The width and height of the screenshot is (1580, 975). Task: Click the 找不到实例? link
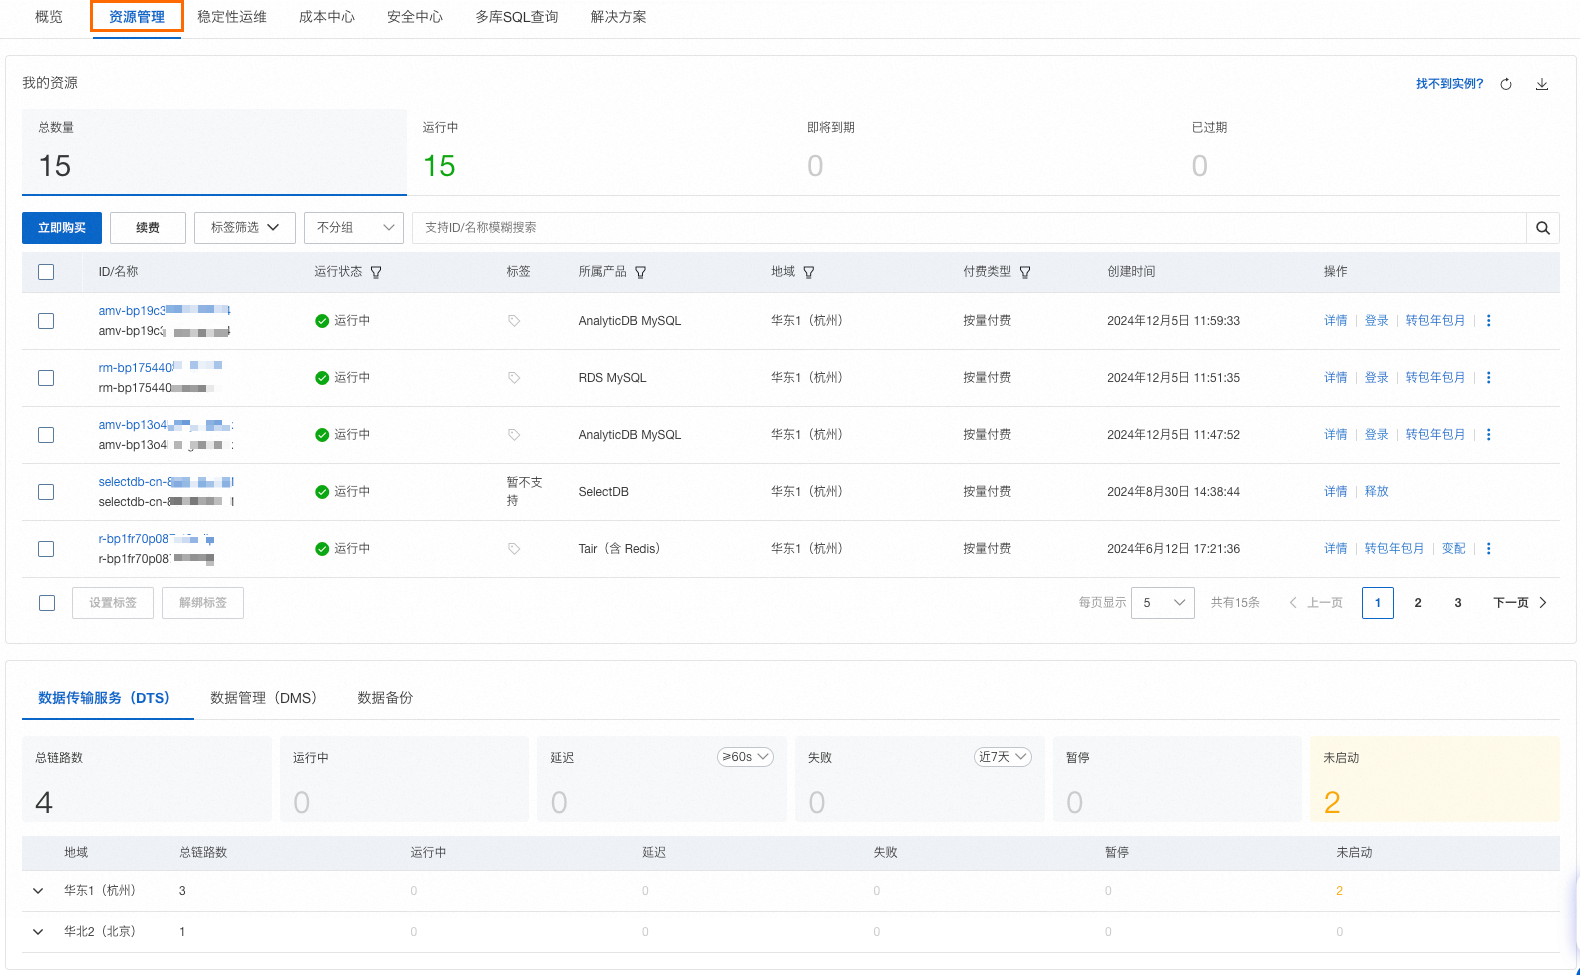1450,84
